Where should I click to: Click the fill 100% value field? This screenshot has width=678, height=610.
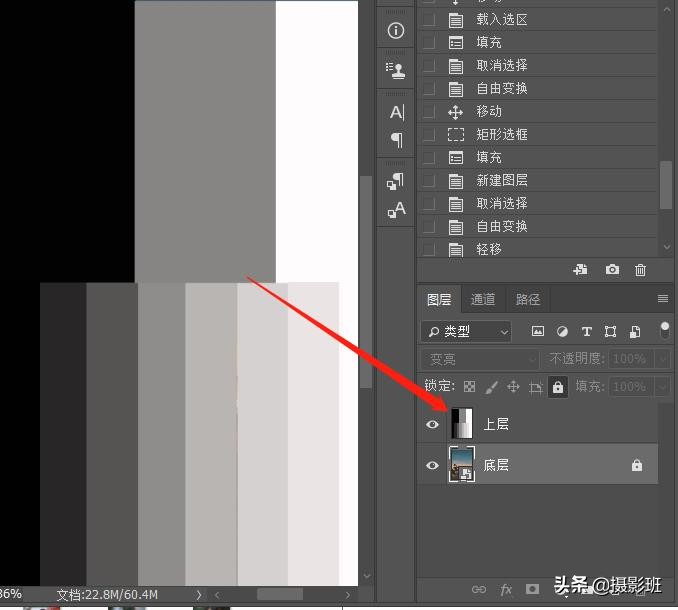631,386
